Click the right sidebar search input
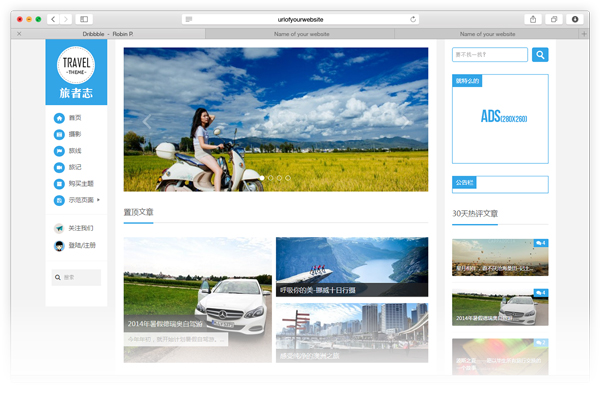This screenshot has height=393, width=600. tap(490, 55)
